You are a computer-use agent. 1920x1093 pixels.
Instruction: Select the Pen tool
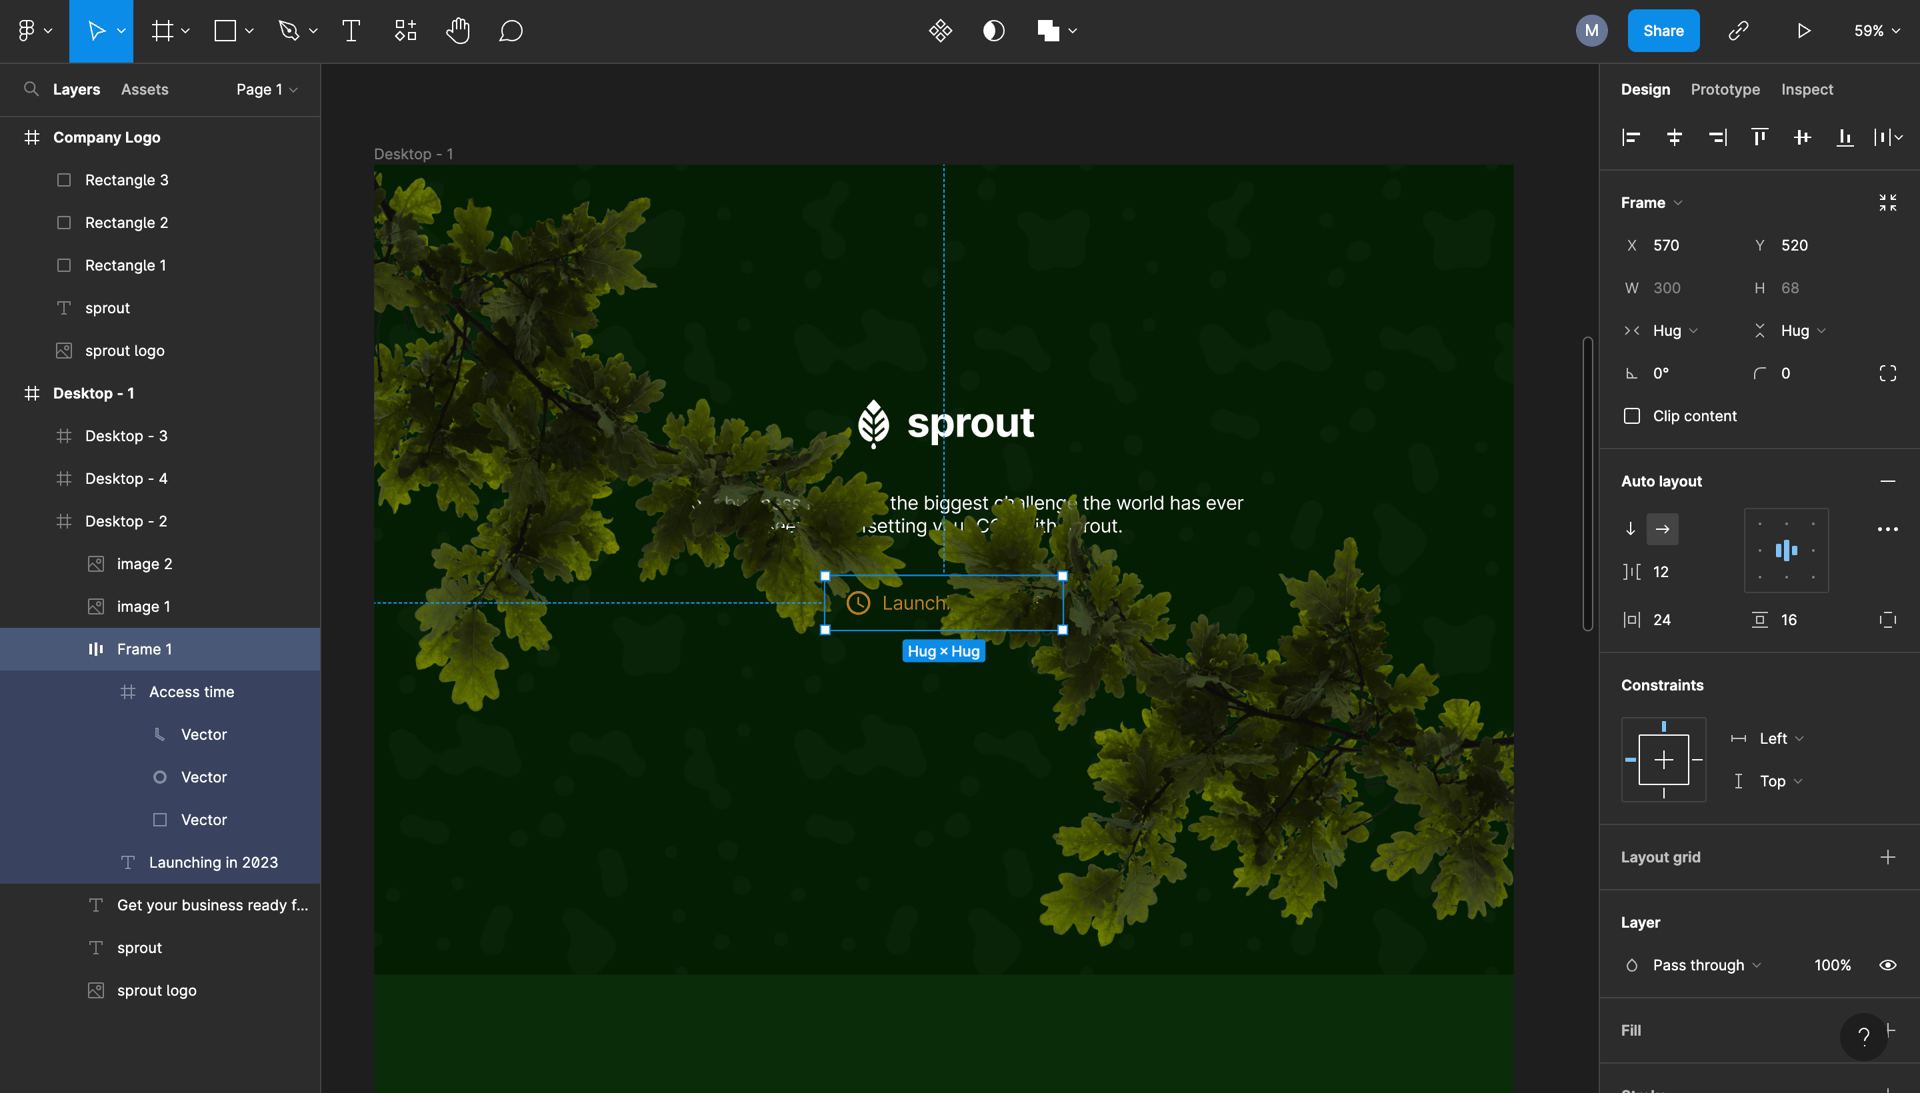tap(289, 31)
